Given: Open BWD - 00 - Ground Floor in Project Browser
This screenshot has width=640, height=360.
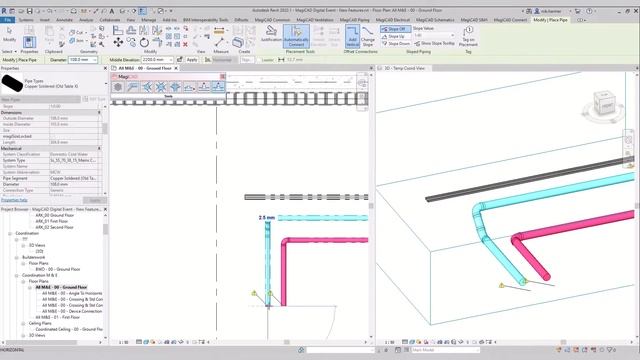Looking at the screenshot, I should click(x=58, y=269).
